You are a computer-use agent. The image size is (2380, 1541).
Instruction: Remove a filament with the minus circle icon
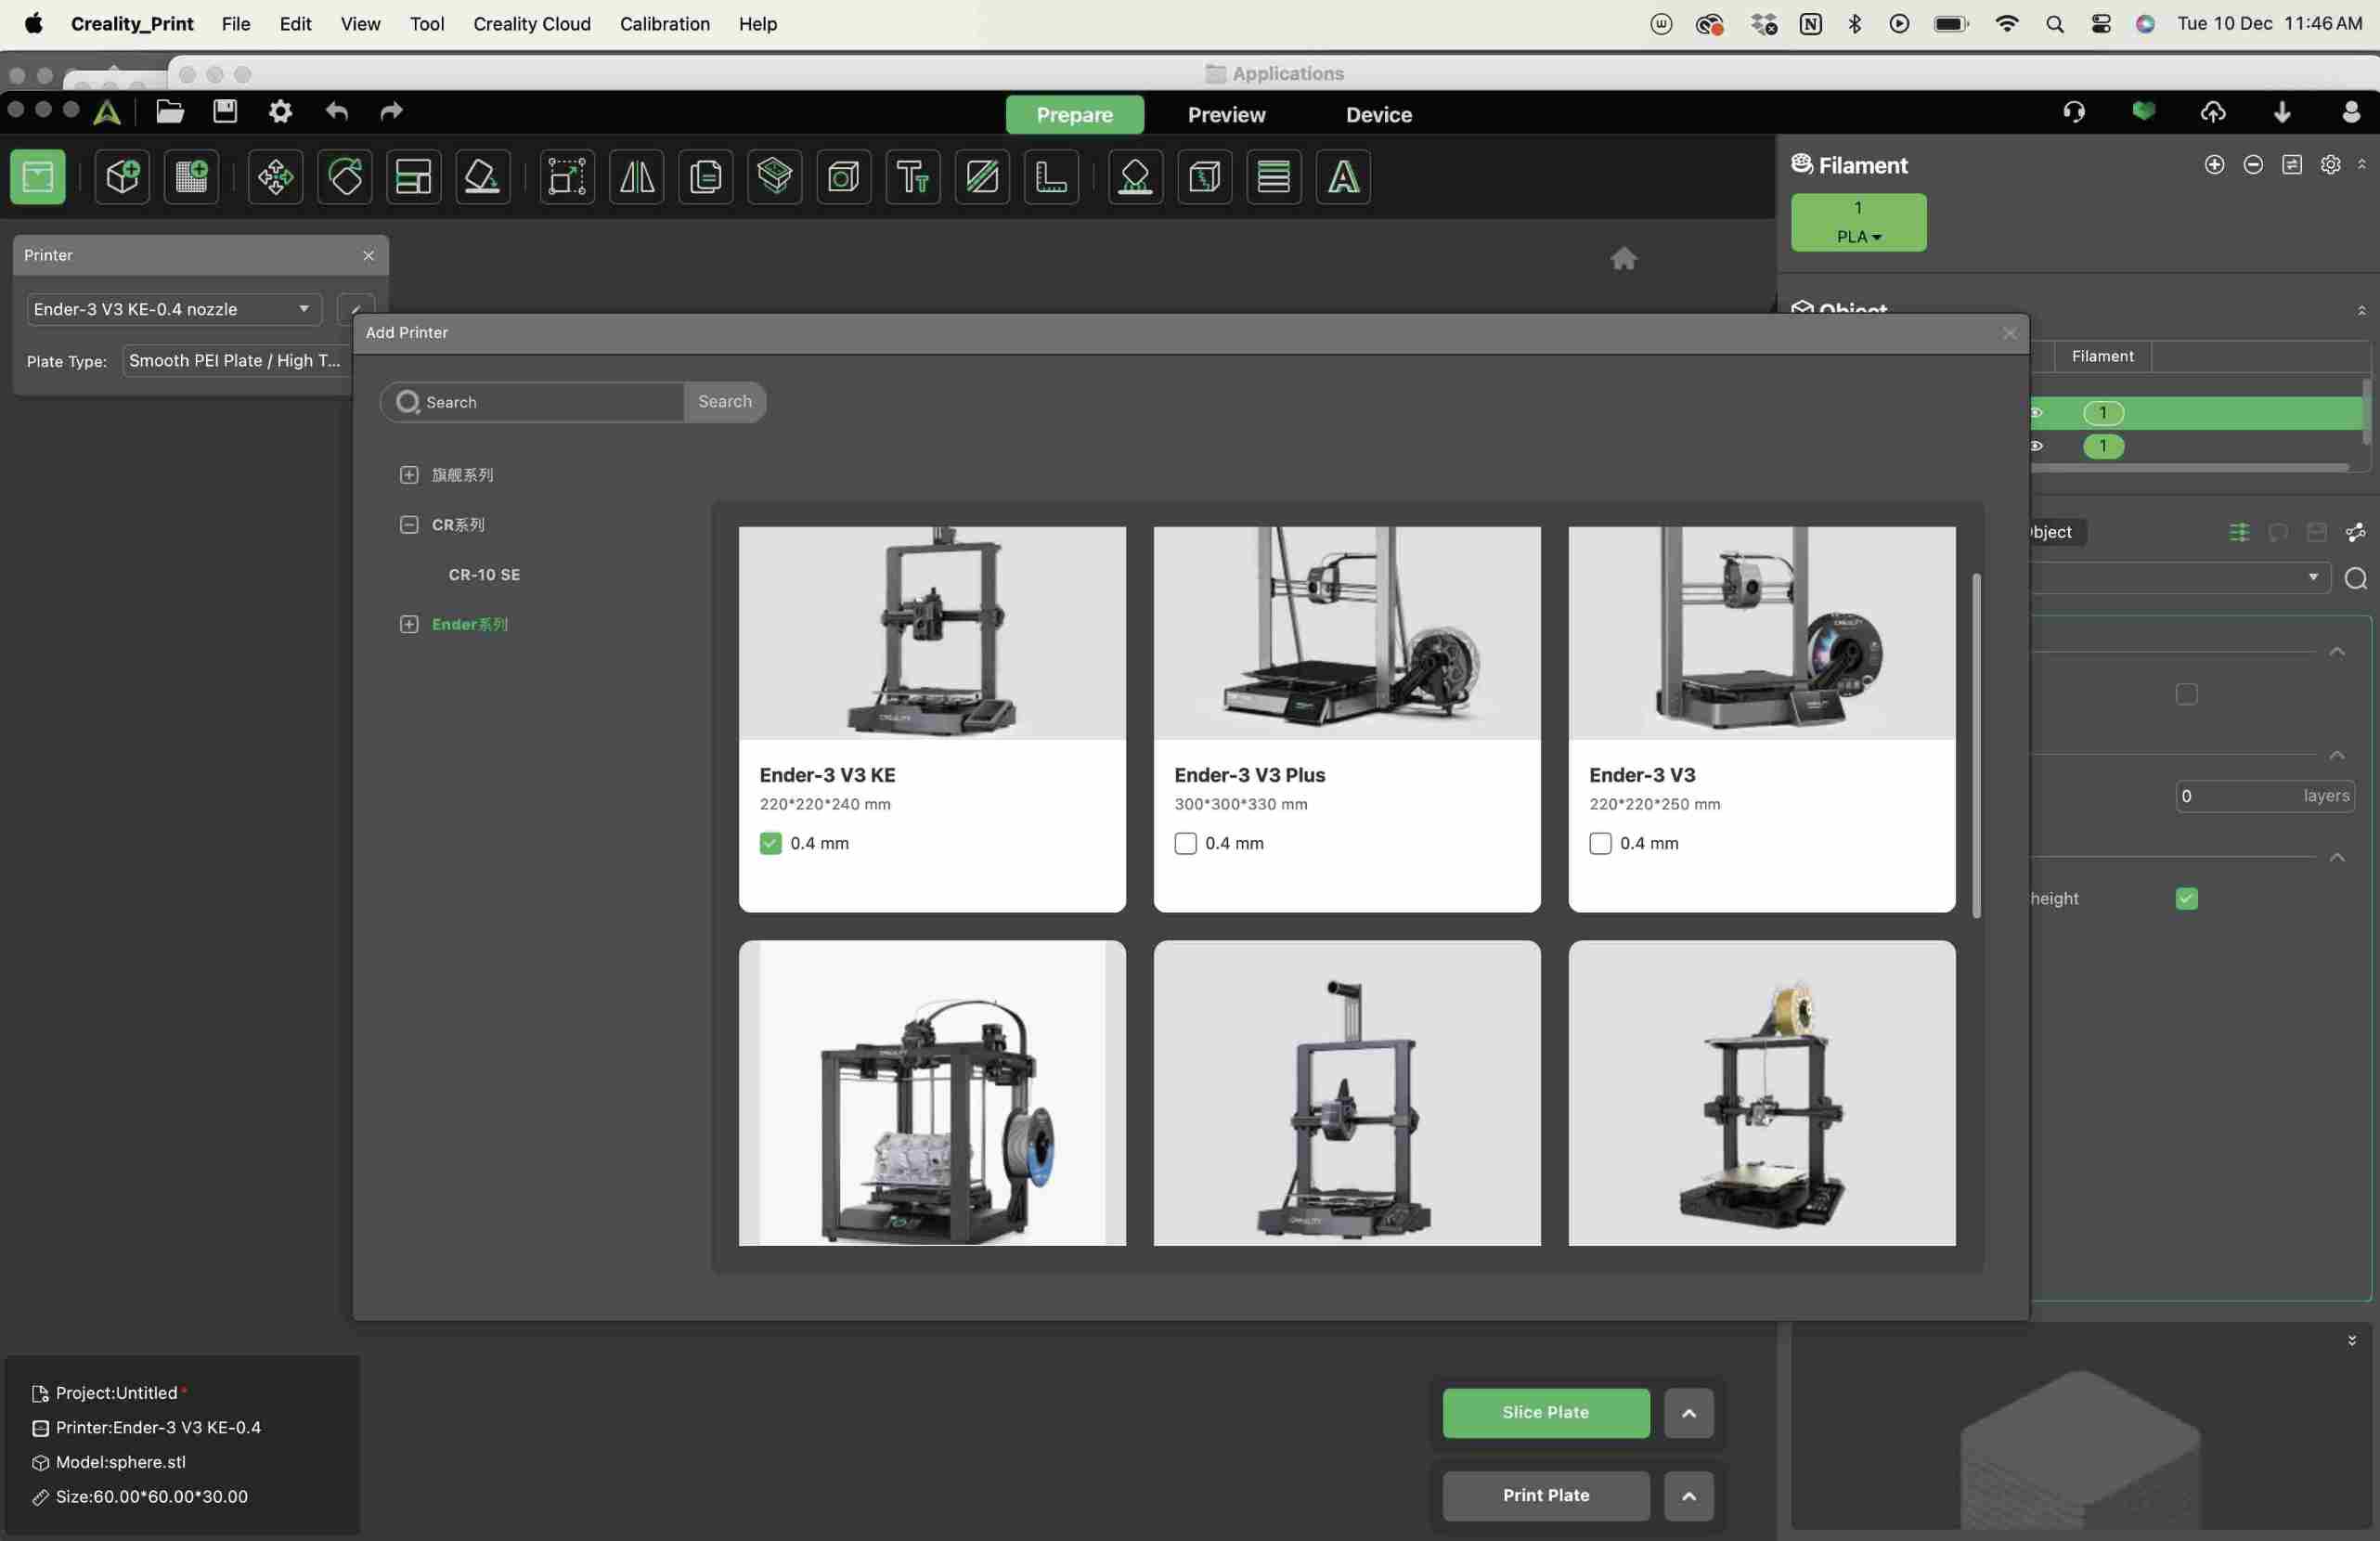tap(2253, 164)
